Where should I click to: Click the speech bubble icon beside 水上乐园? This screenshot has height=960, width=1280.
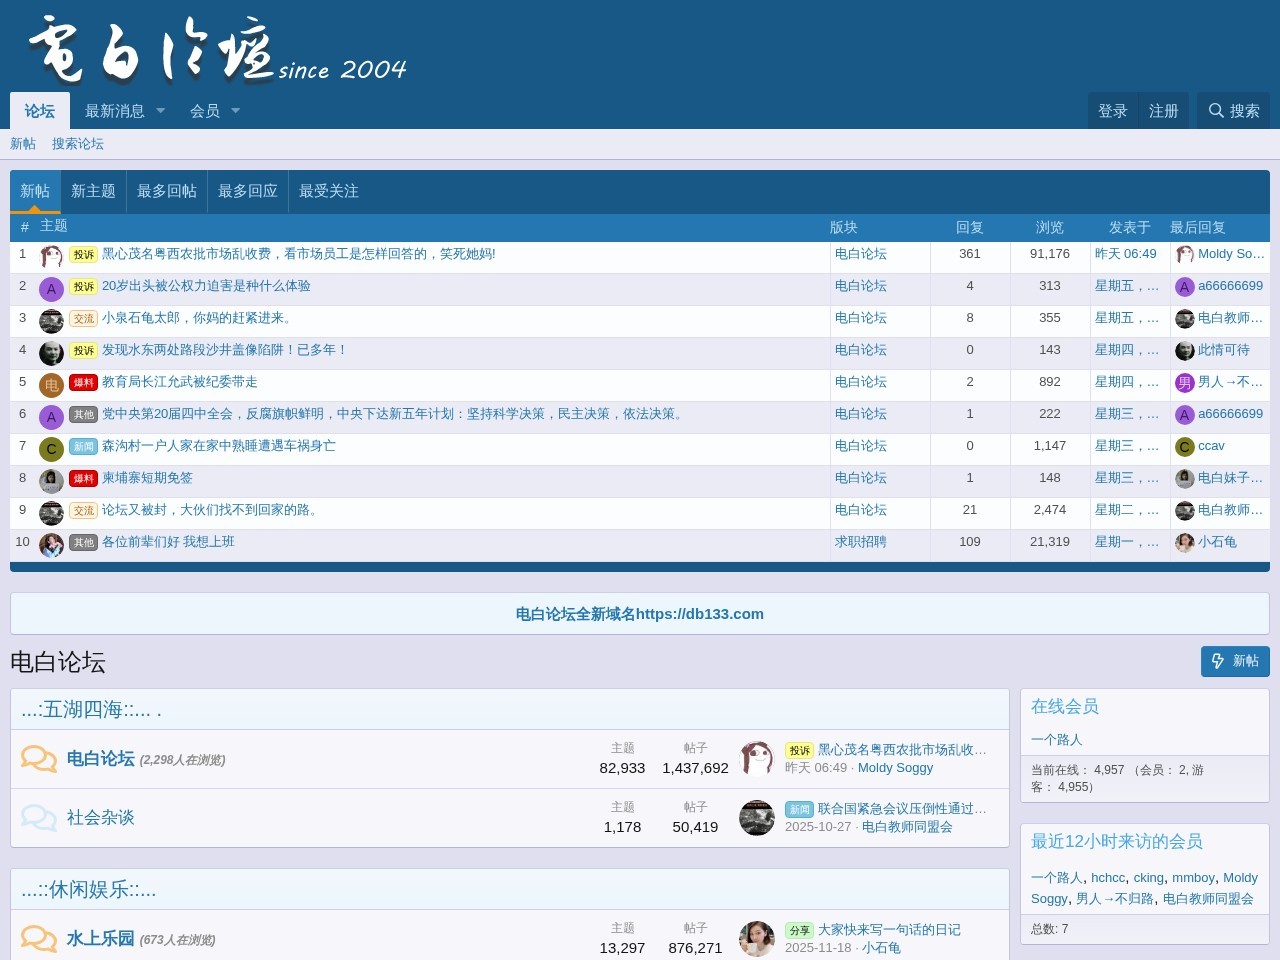pos(39,938)
